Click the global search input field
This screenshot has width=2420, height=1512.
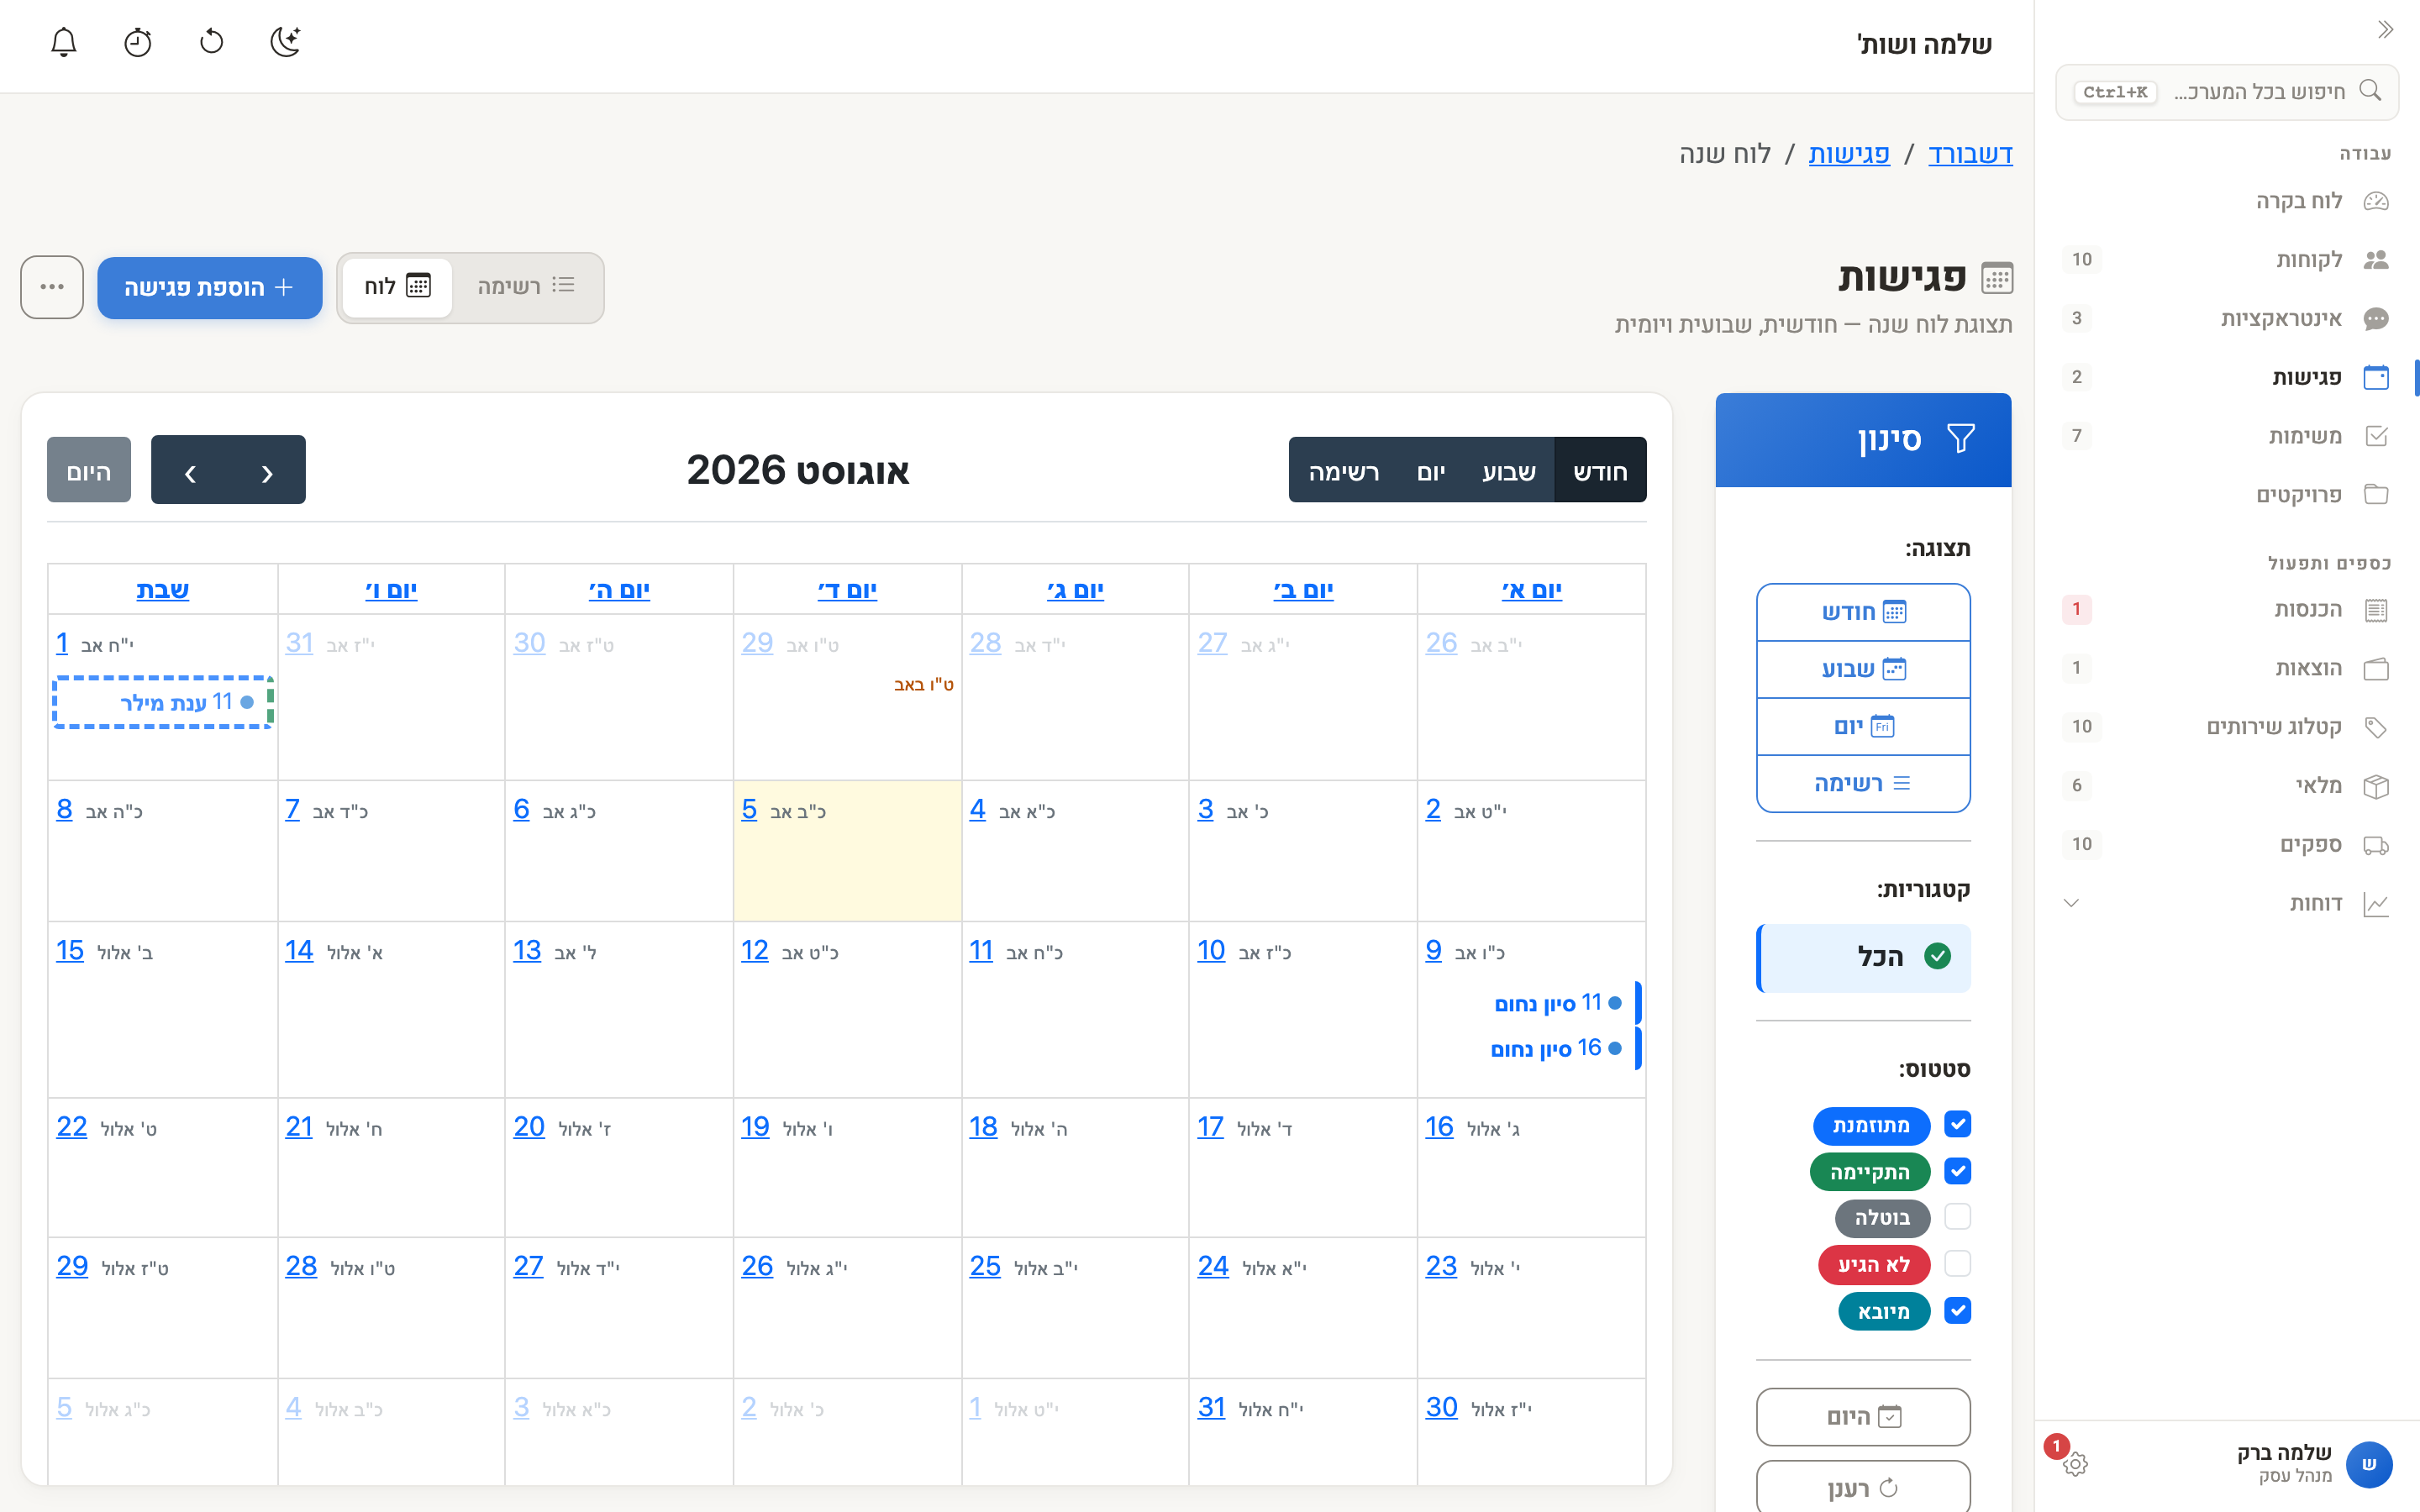pos(2227,92)
